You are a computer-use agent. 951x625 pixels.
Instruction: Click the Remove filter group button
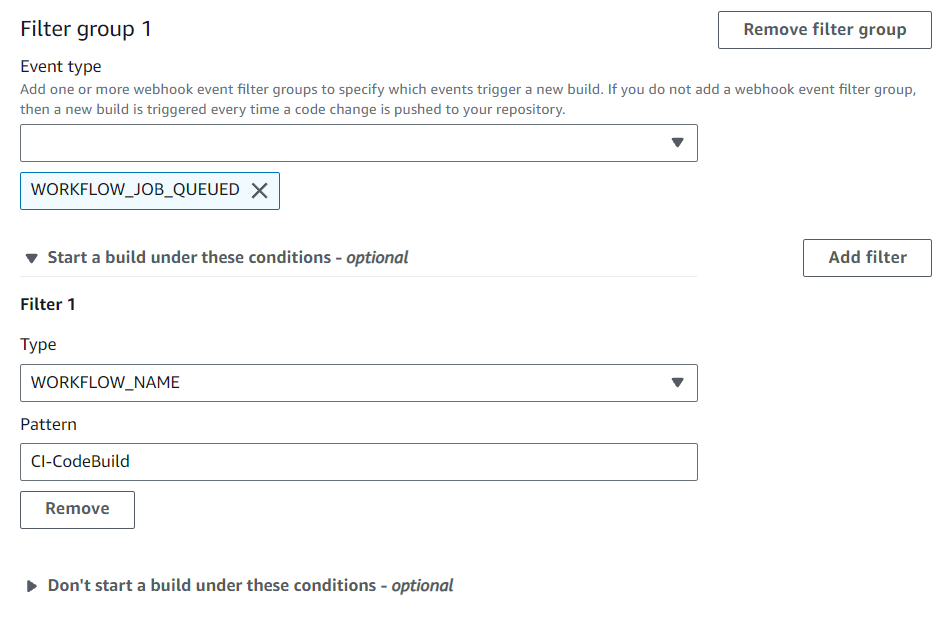coord(824,29)
